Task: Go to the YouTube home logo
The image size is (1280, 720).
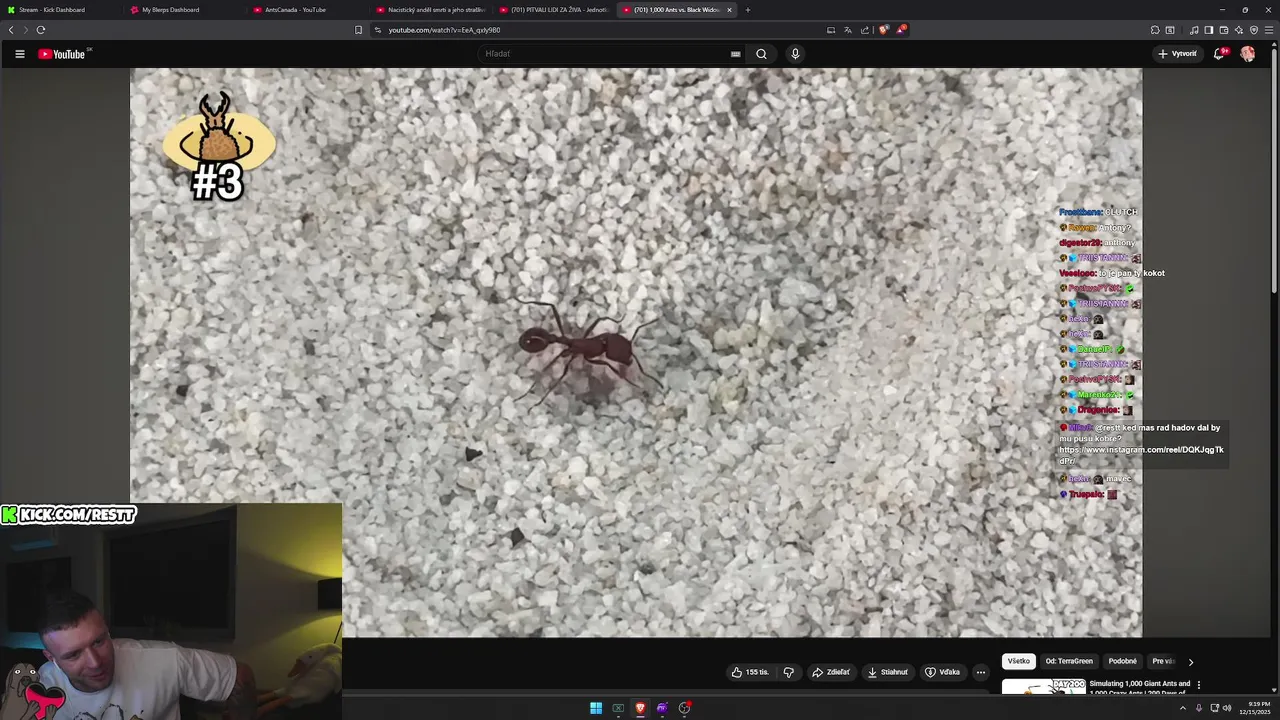Action: [62, 54]
